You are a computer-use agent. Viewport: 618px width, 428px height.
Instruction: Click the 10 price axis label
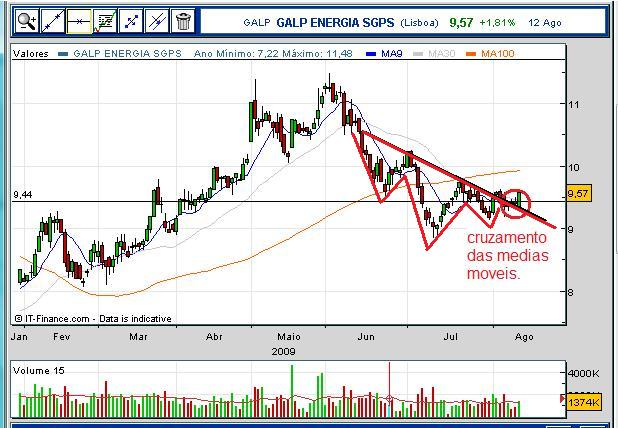point(574,167)
